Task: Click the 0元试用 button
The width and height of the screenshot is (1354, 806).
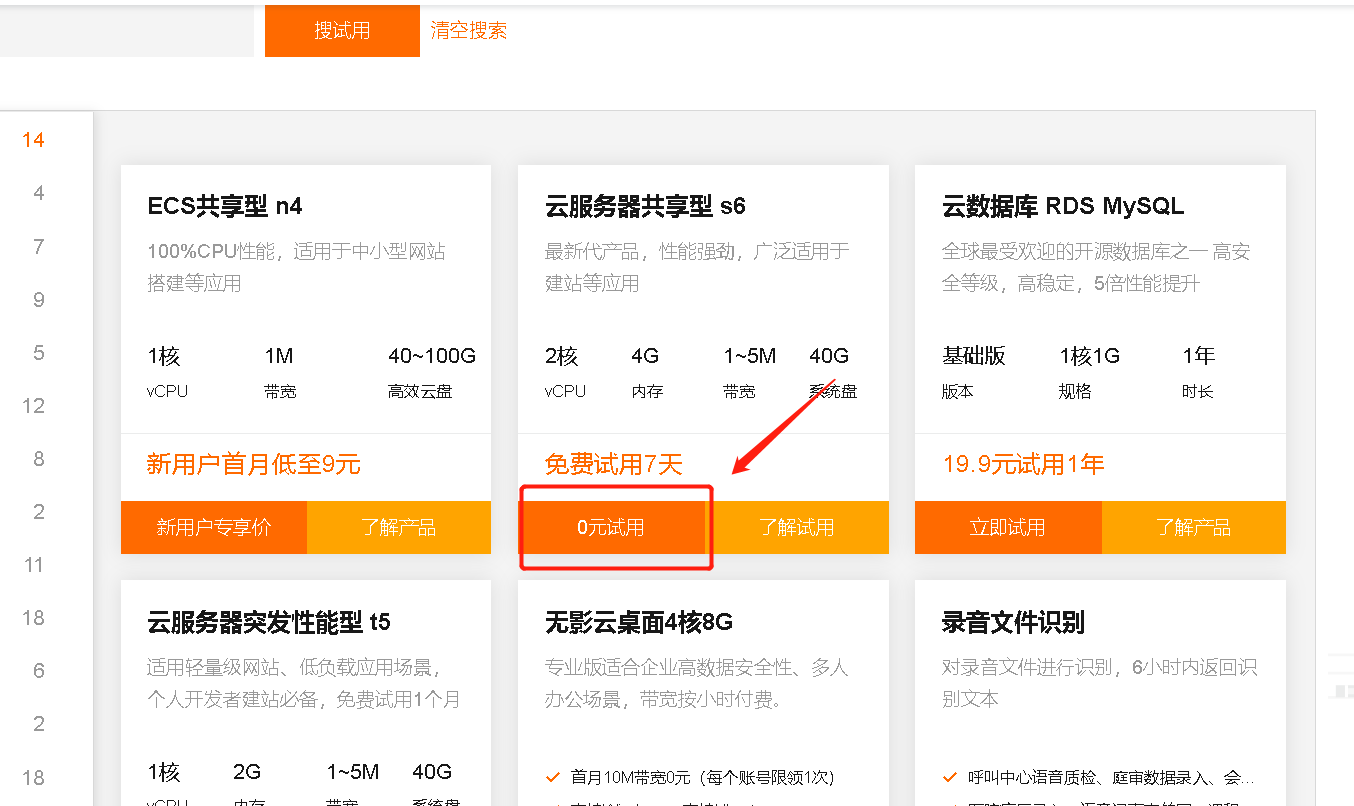Action: point(611,527)
